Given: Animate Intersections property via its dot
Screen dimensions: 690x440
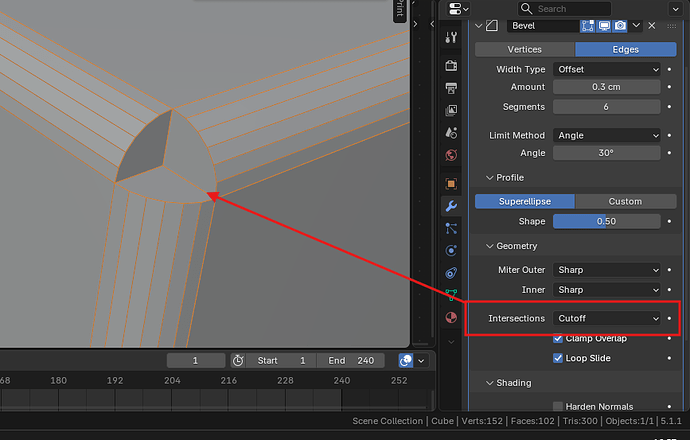Looking at the screenshot, I should pos(669,318).
